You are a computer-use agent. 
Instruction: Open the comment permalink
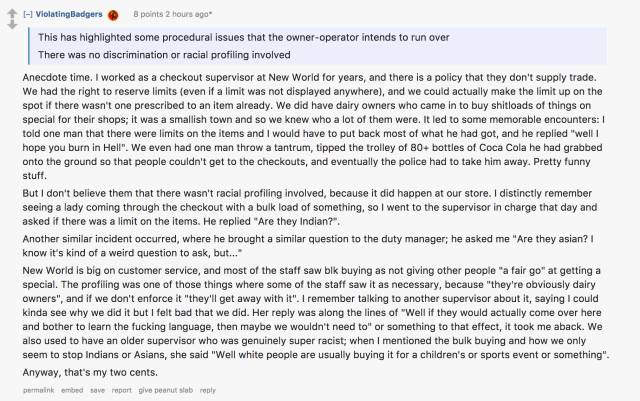(38, 390)
